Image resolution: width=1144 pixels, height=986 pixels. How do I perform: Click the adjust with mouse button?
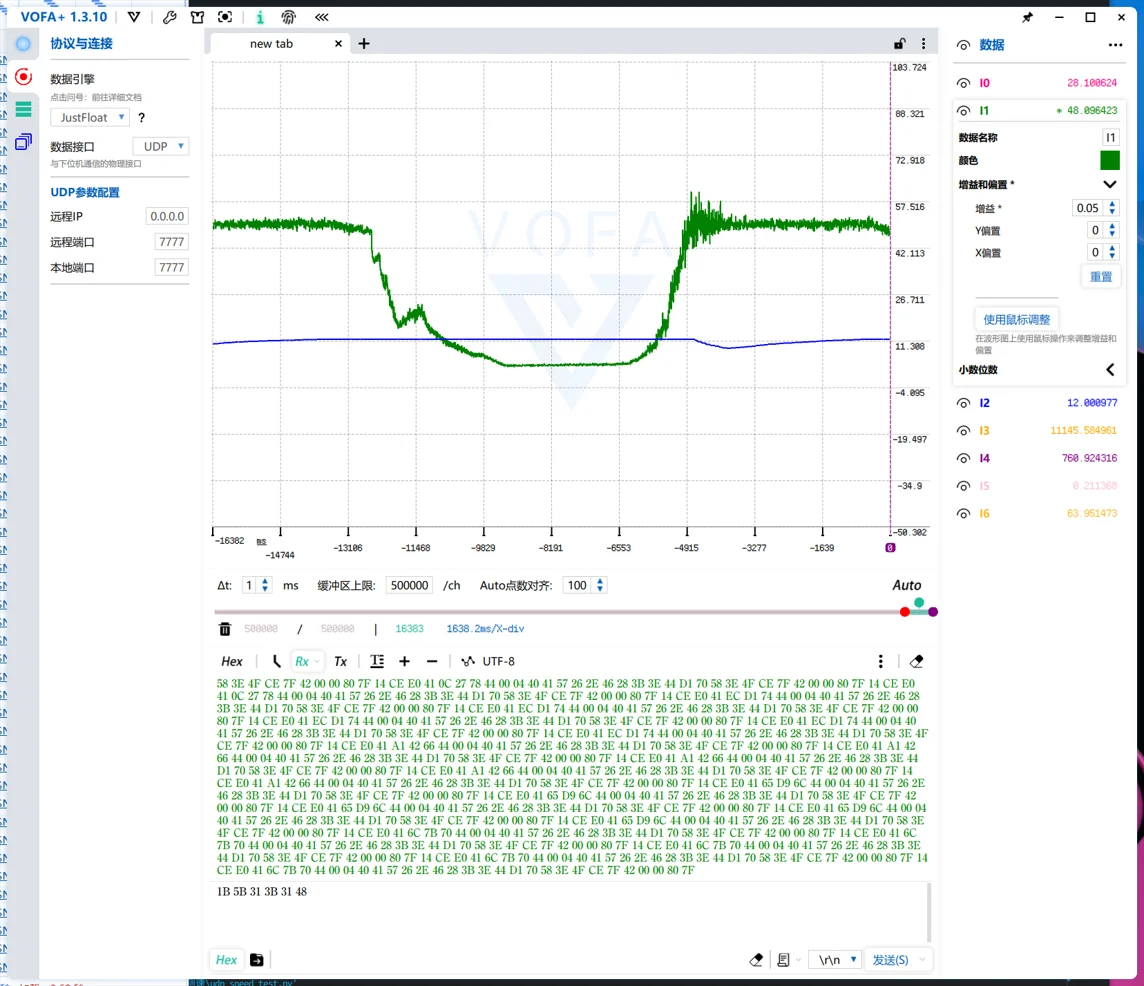click(1017, 320)
